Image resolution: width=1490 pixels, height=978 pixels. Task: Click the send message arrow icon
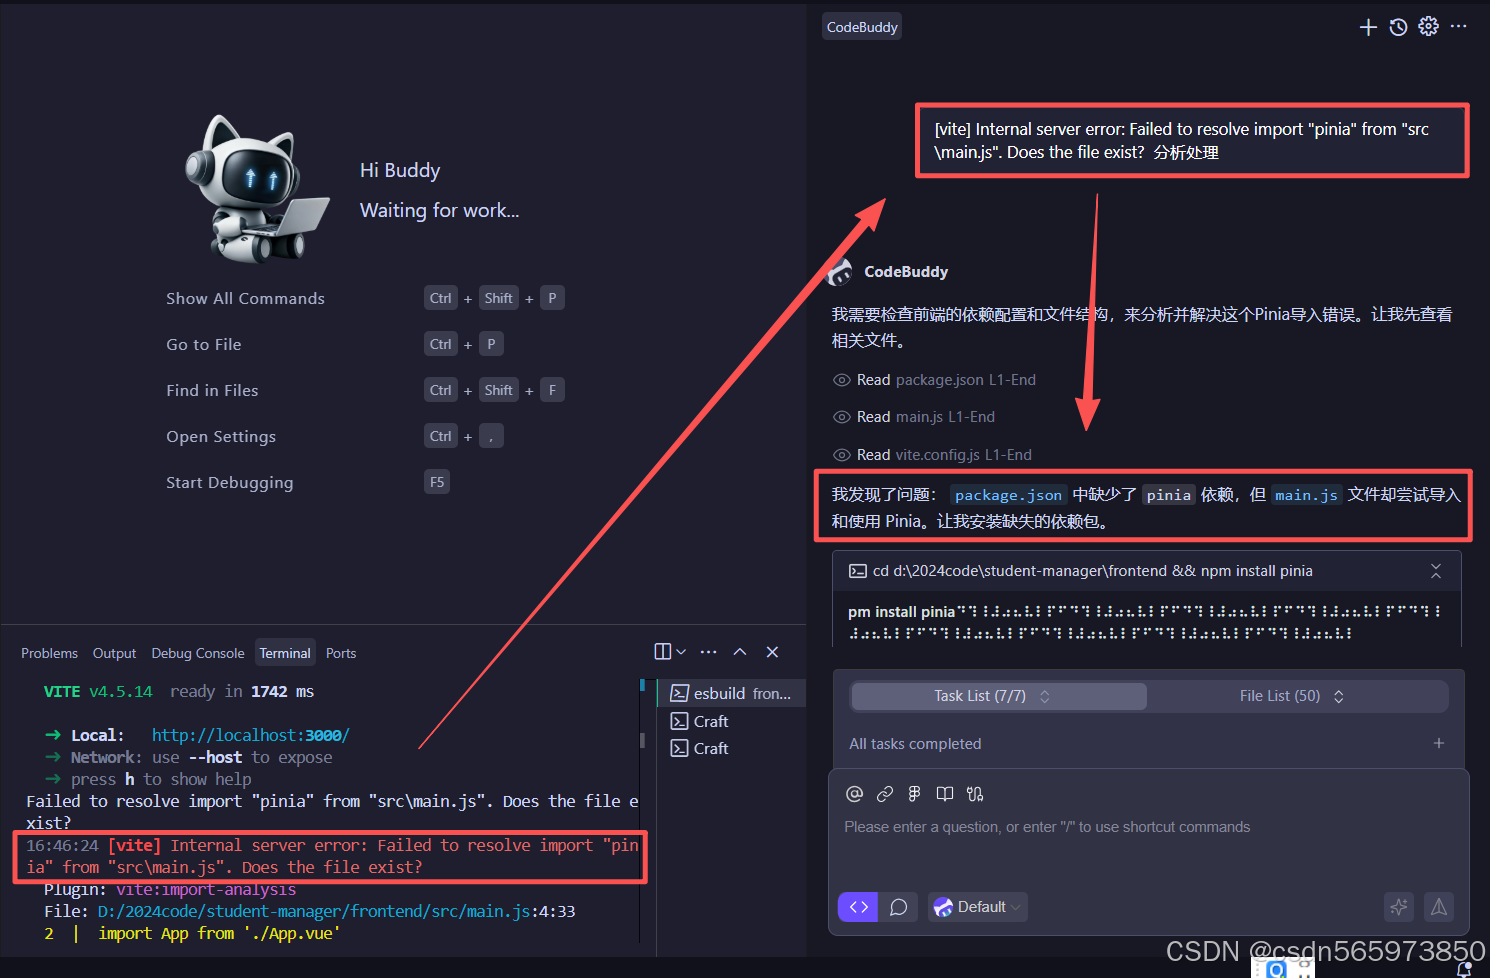click(1439, 907)
